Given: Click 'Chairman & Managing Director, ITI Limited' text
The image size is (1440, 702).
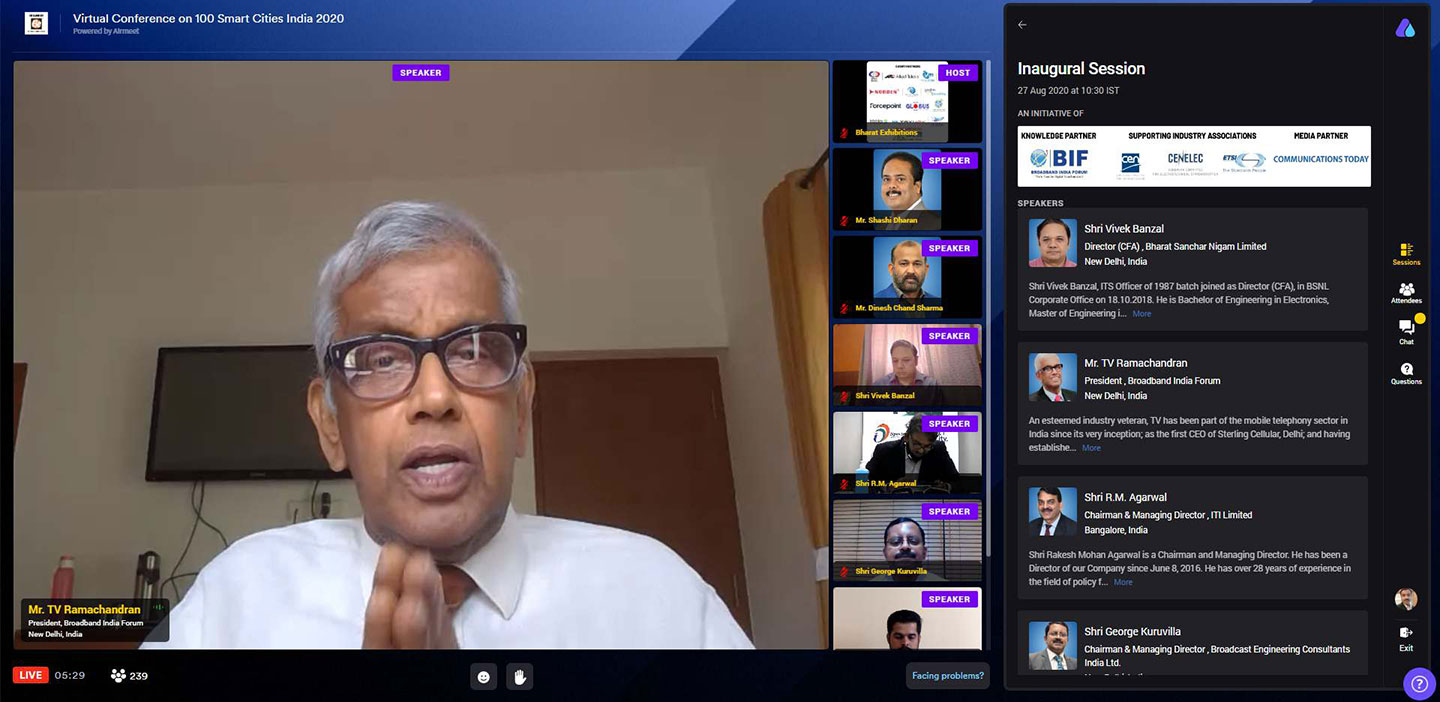Looking at the screenshot, I should click(x=1168, y=515).
